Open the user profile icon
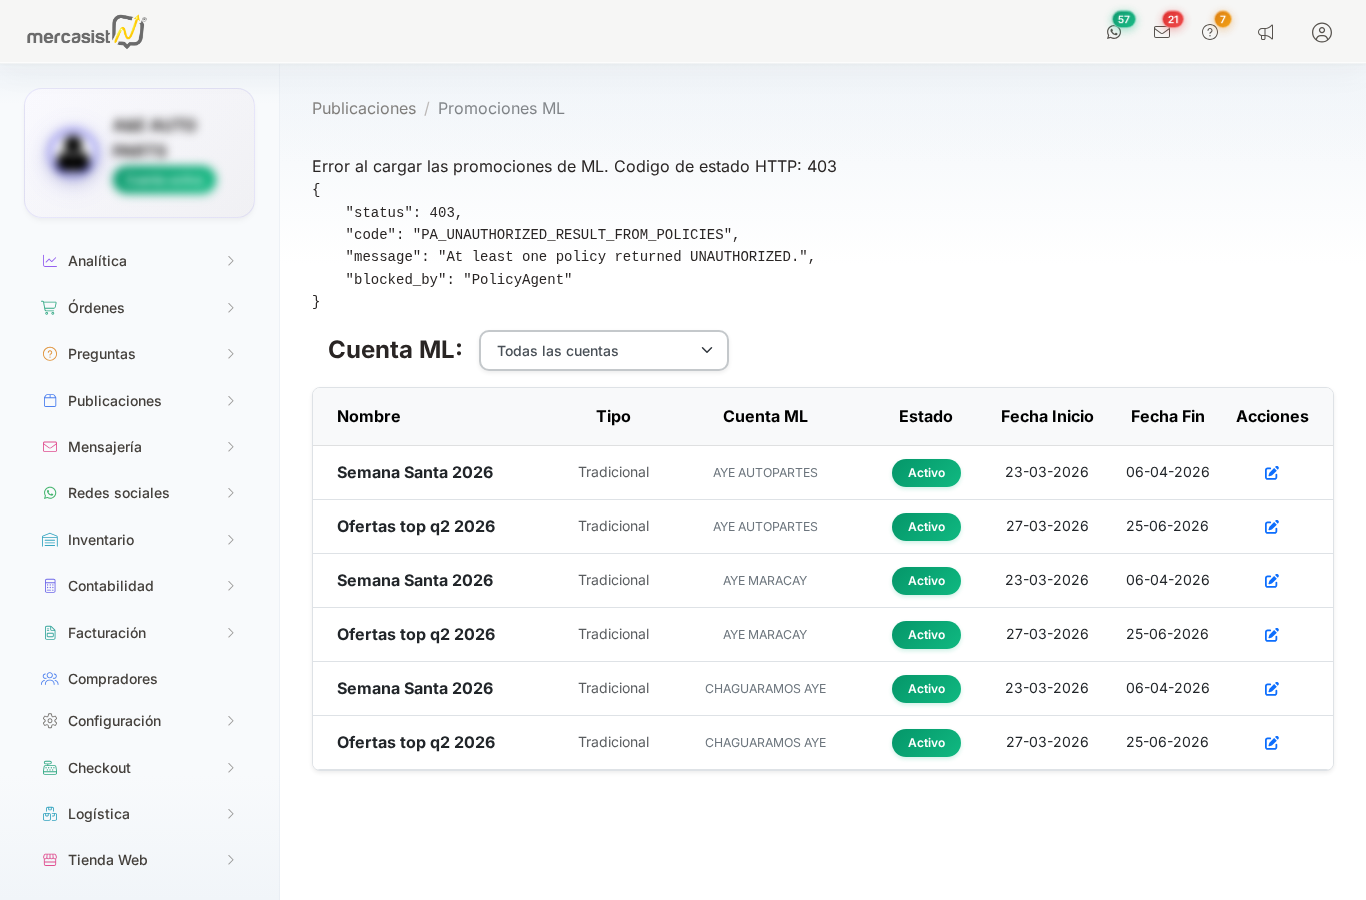The width and height of the screenshot is (1366, 900). 1322,32
